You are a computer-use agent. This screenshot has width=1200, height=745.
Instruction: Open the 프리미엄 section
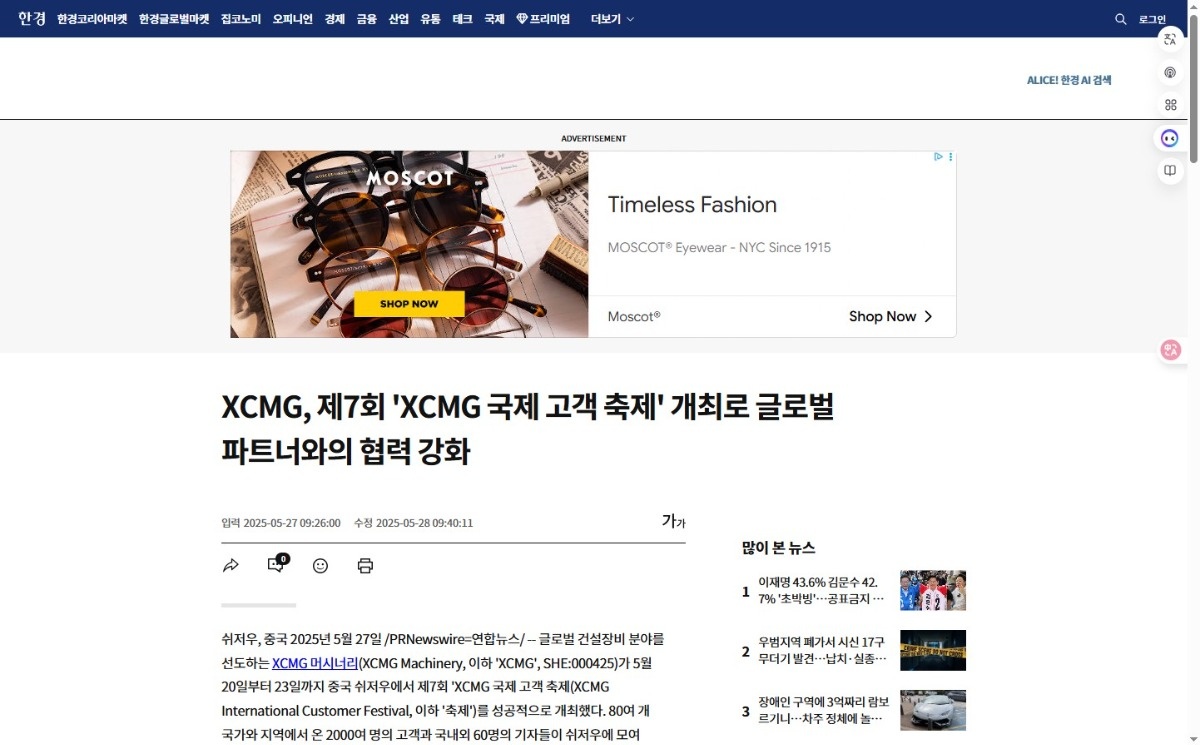click(x=543, y=19)
